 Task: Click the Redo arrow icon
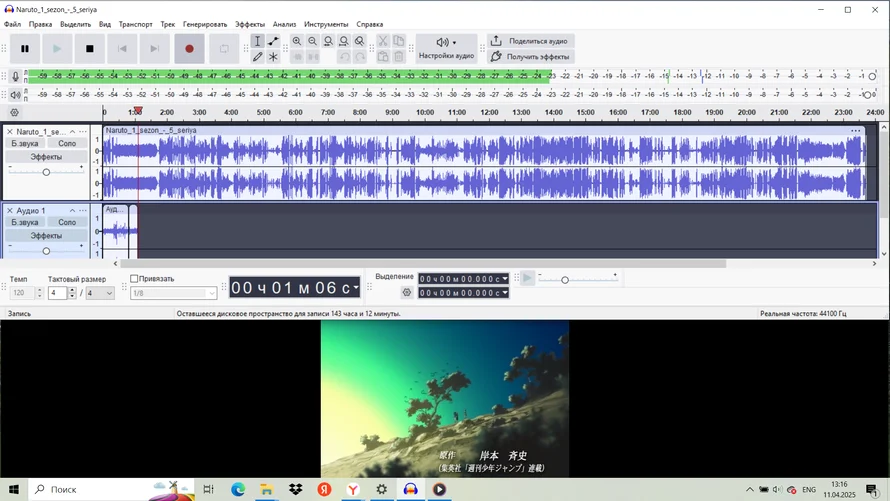(360, 57)
